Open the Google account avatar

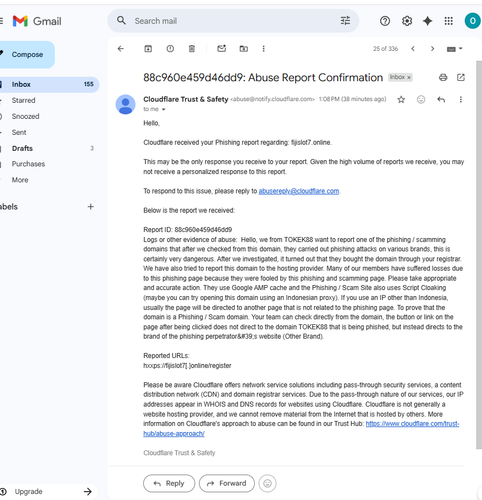(x=472, y=21)
